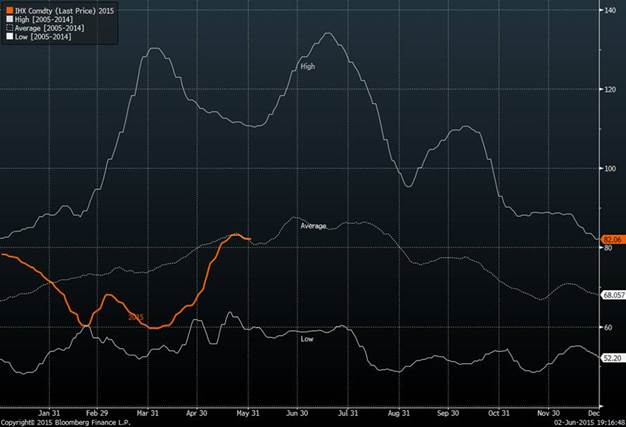626x427 pixels.
Task: Click the 'Low' line label on chart
Action: (308, 340)
